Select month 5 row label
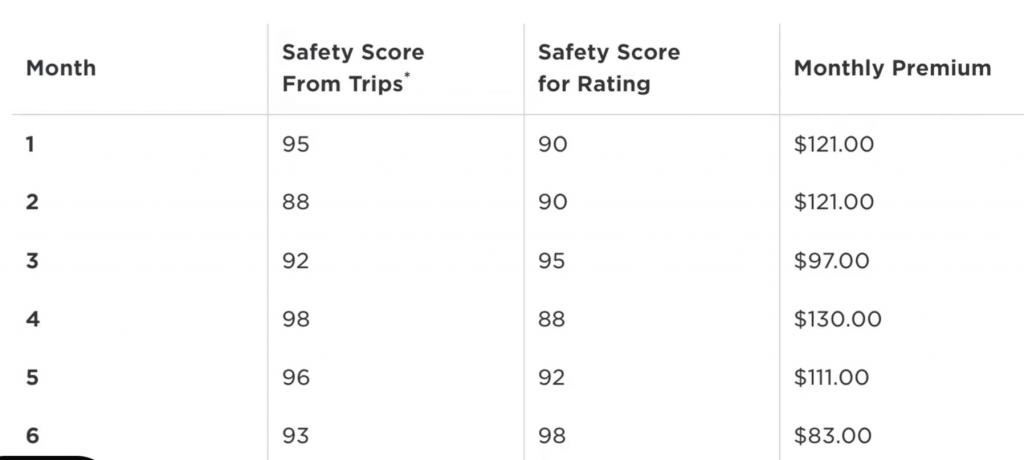 point(32,377)
